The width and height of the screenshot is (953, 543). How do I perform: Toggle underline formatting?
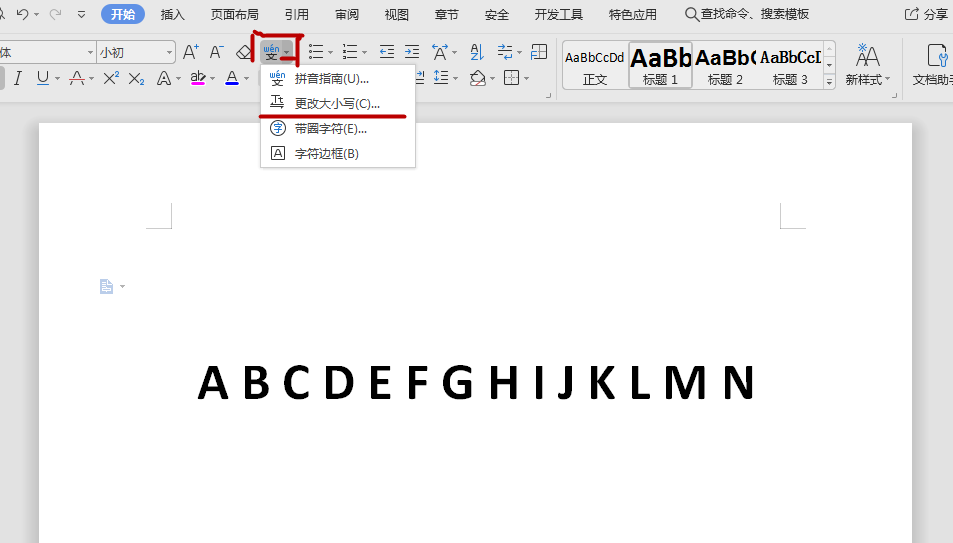point(43,78)
